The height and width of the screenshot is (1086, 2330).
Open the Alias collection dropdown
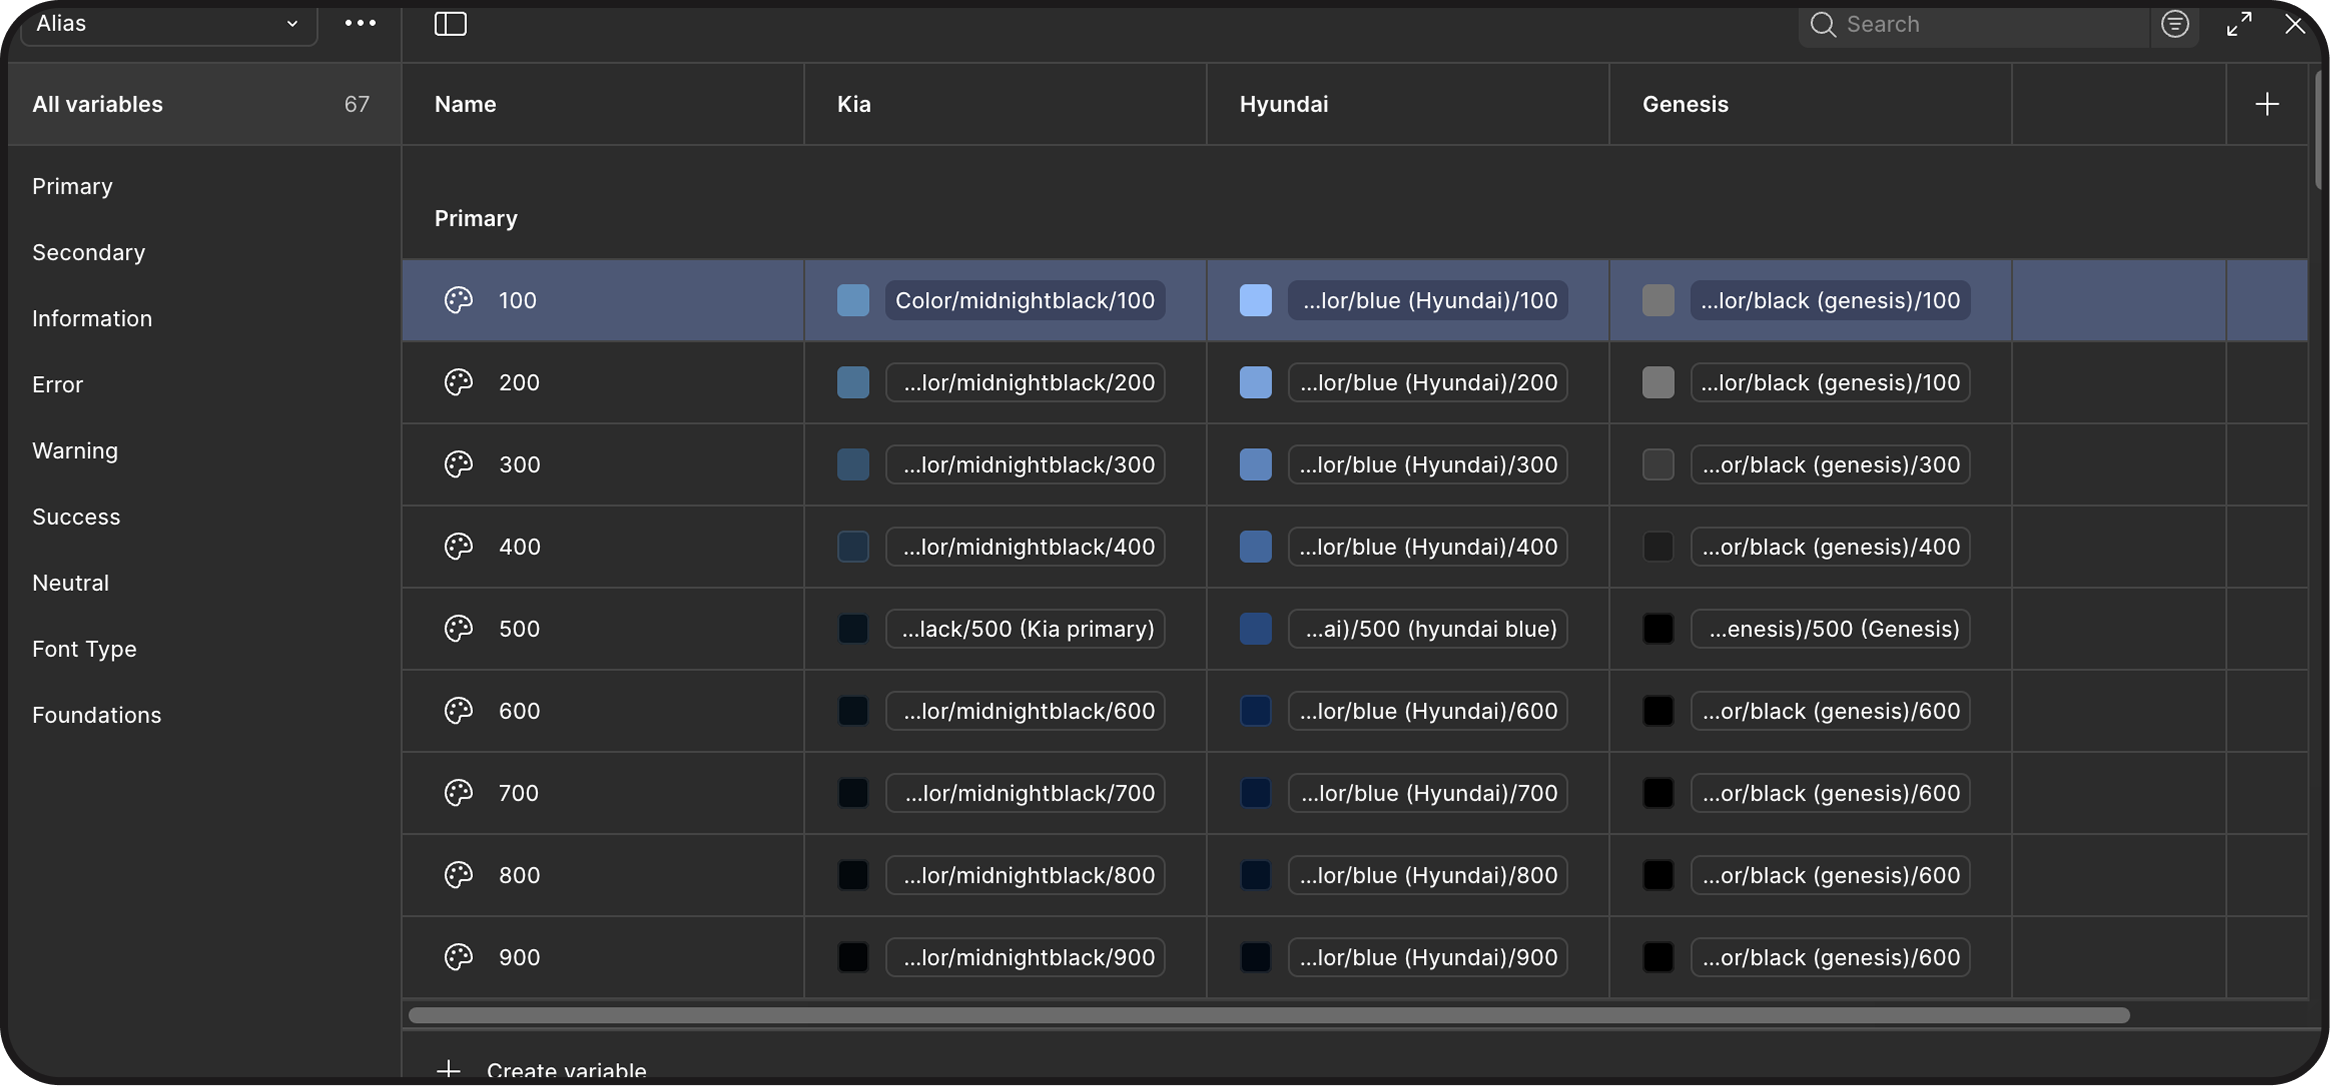pos(167,24)
